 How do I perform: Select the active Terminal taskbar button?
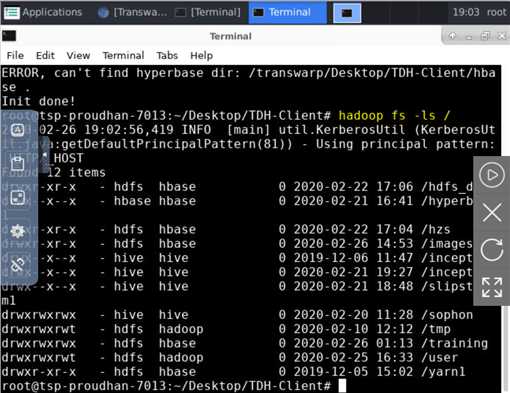pos(287,12)
